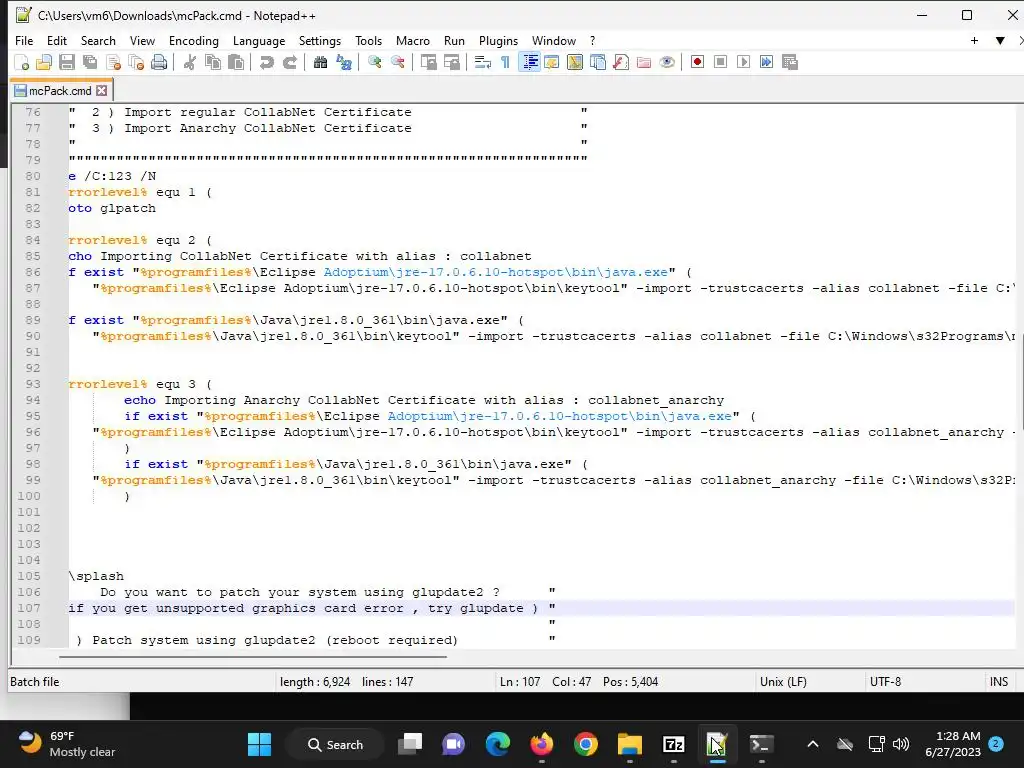Open file using the folder toolbar icon

pyautogui.click(x=44, y=62)
